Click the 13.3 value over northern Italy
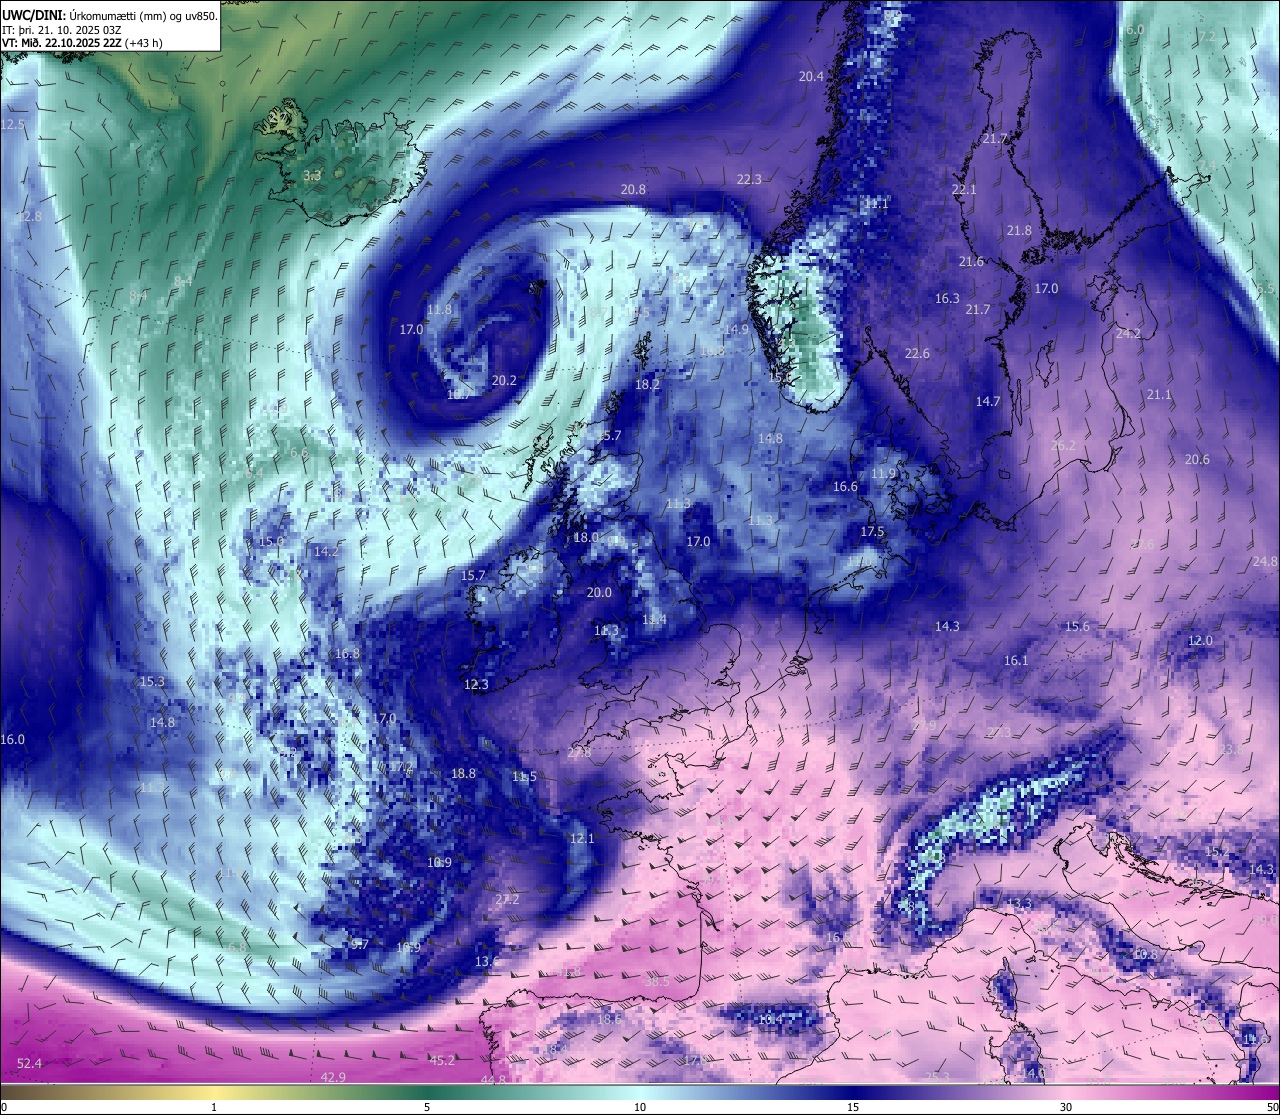This screenshot has width=1280, height=1115. tap(1018, 905)
